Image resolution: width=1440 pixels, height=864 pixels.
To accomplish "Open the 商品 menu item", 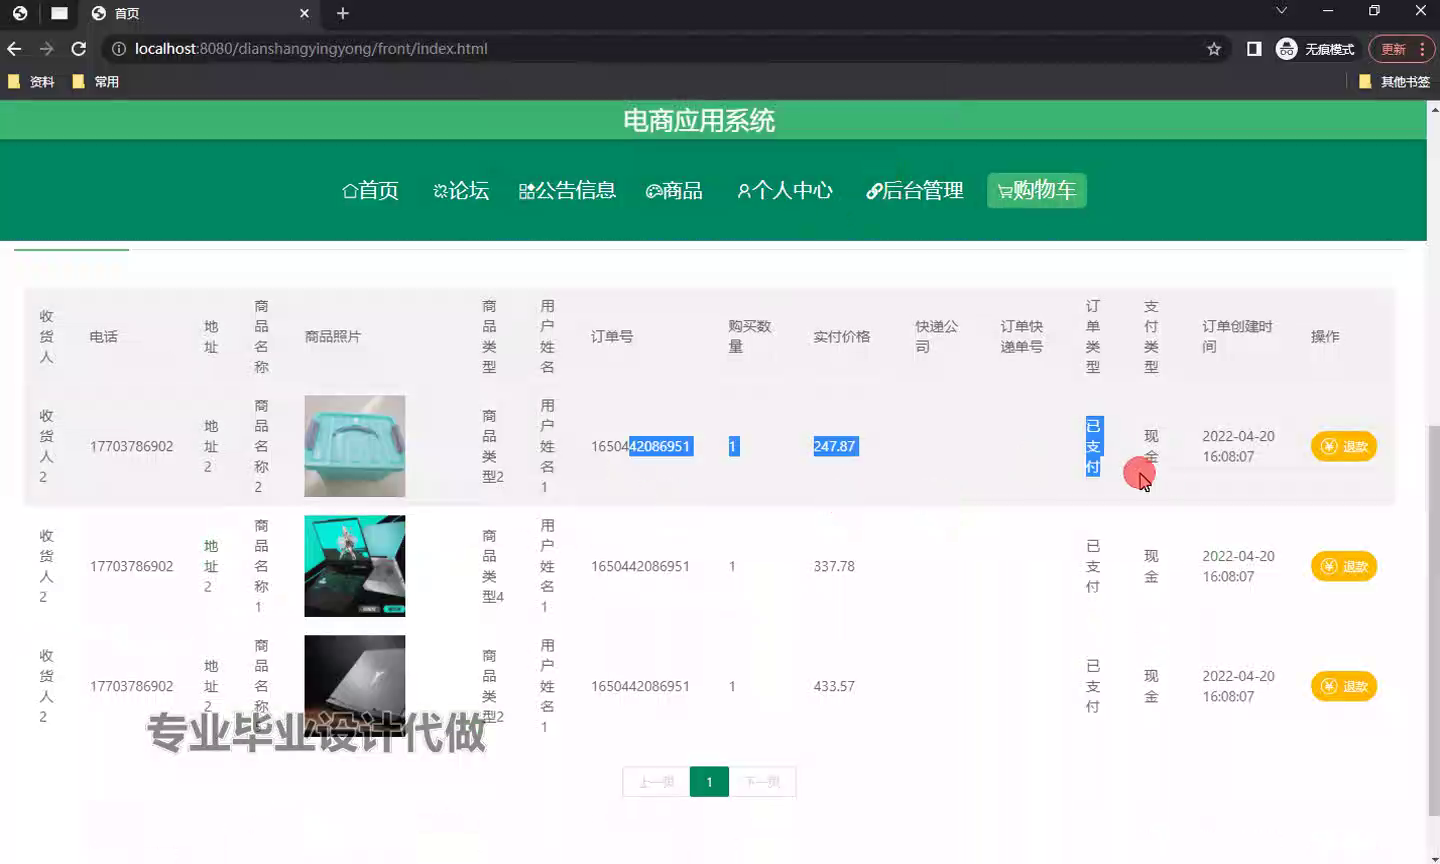I will pos(674,190).
